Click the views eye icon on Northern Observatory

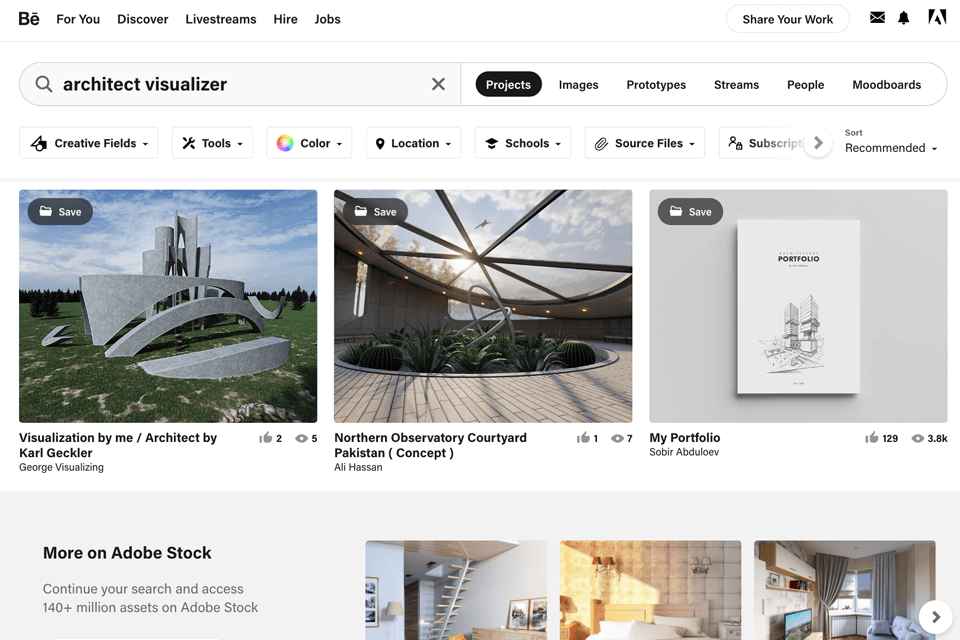[x=617, y=439]
